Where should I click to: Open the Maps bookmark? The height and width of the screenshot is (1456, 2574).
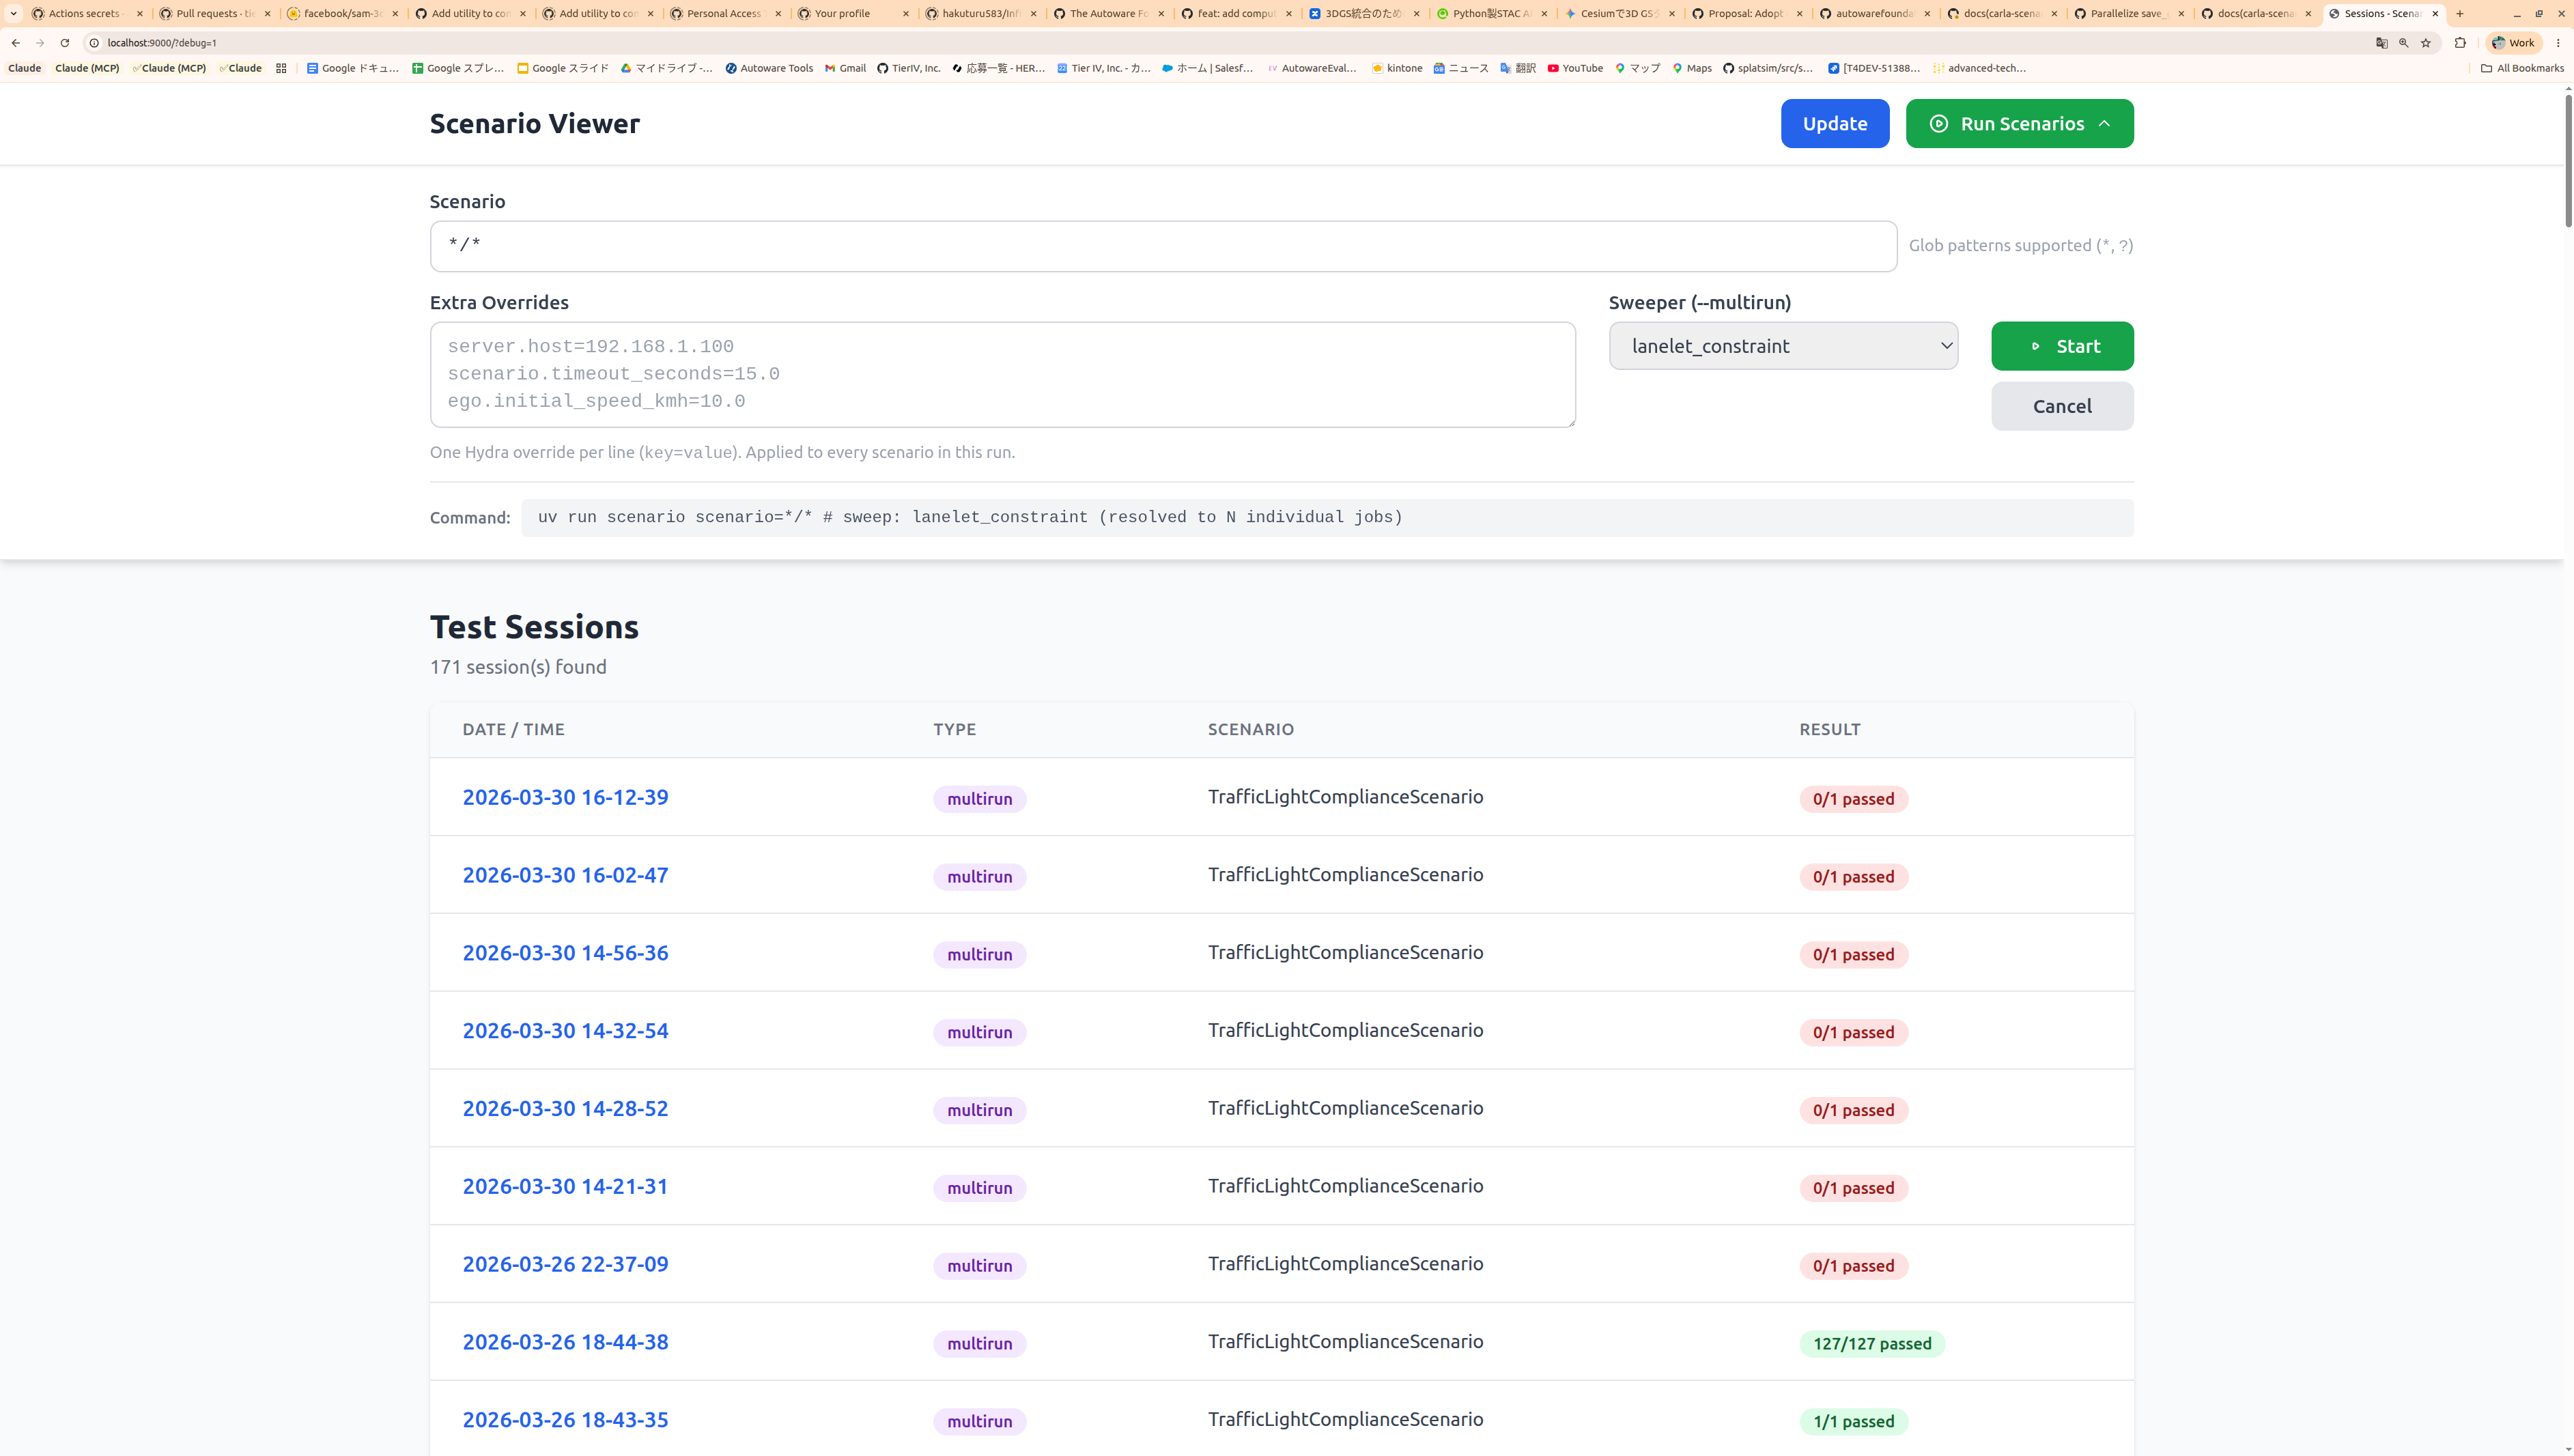(x=1692, y=68)
